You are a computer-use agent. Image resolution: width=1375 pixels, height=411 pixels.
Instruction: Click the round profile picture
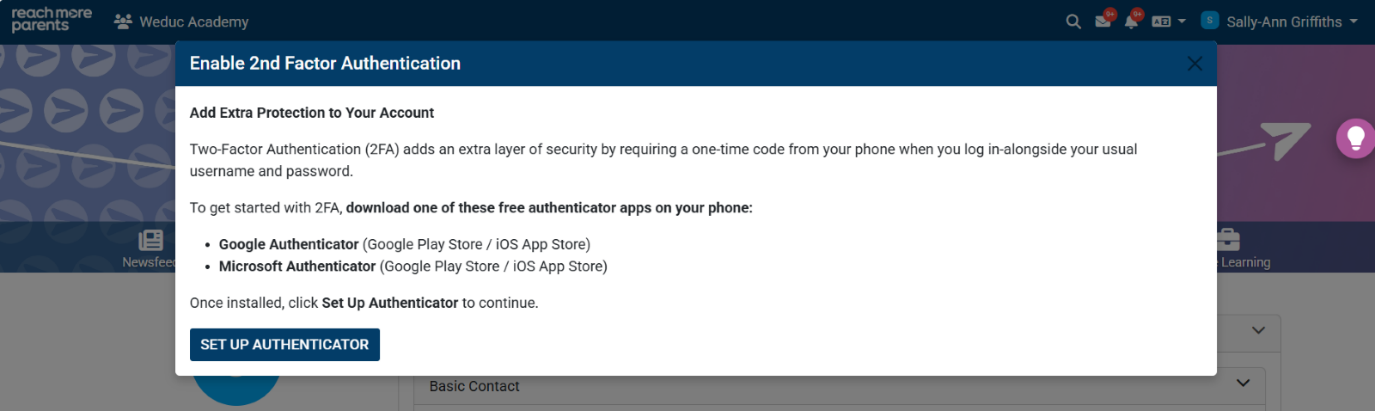pos(236,385)
